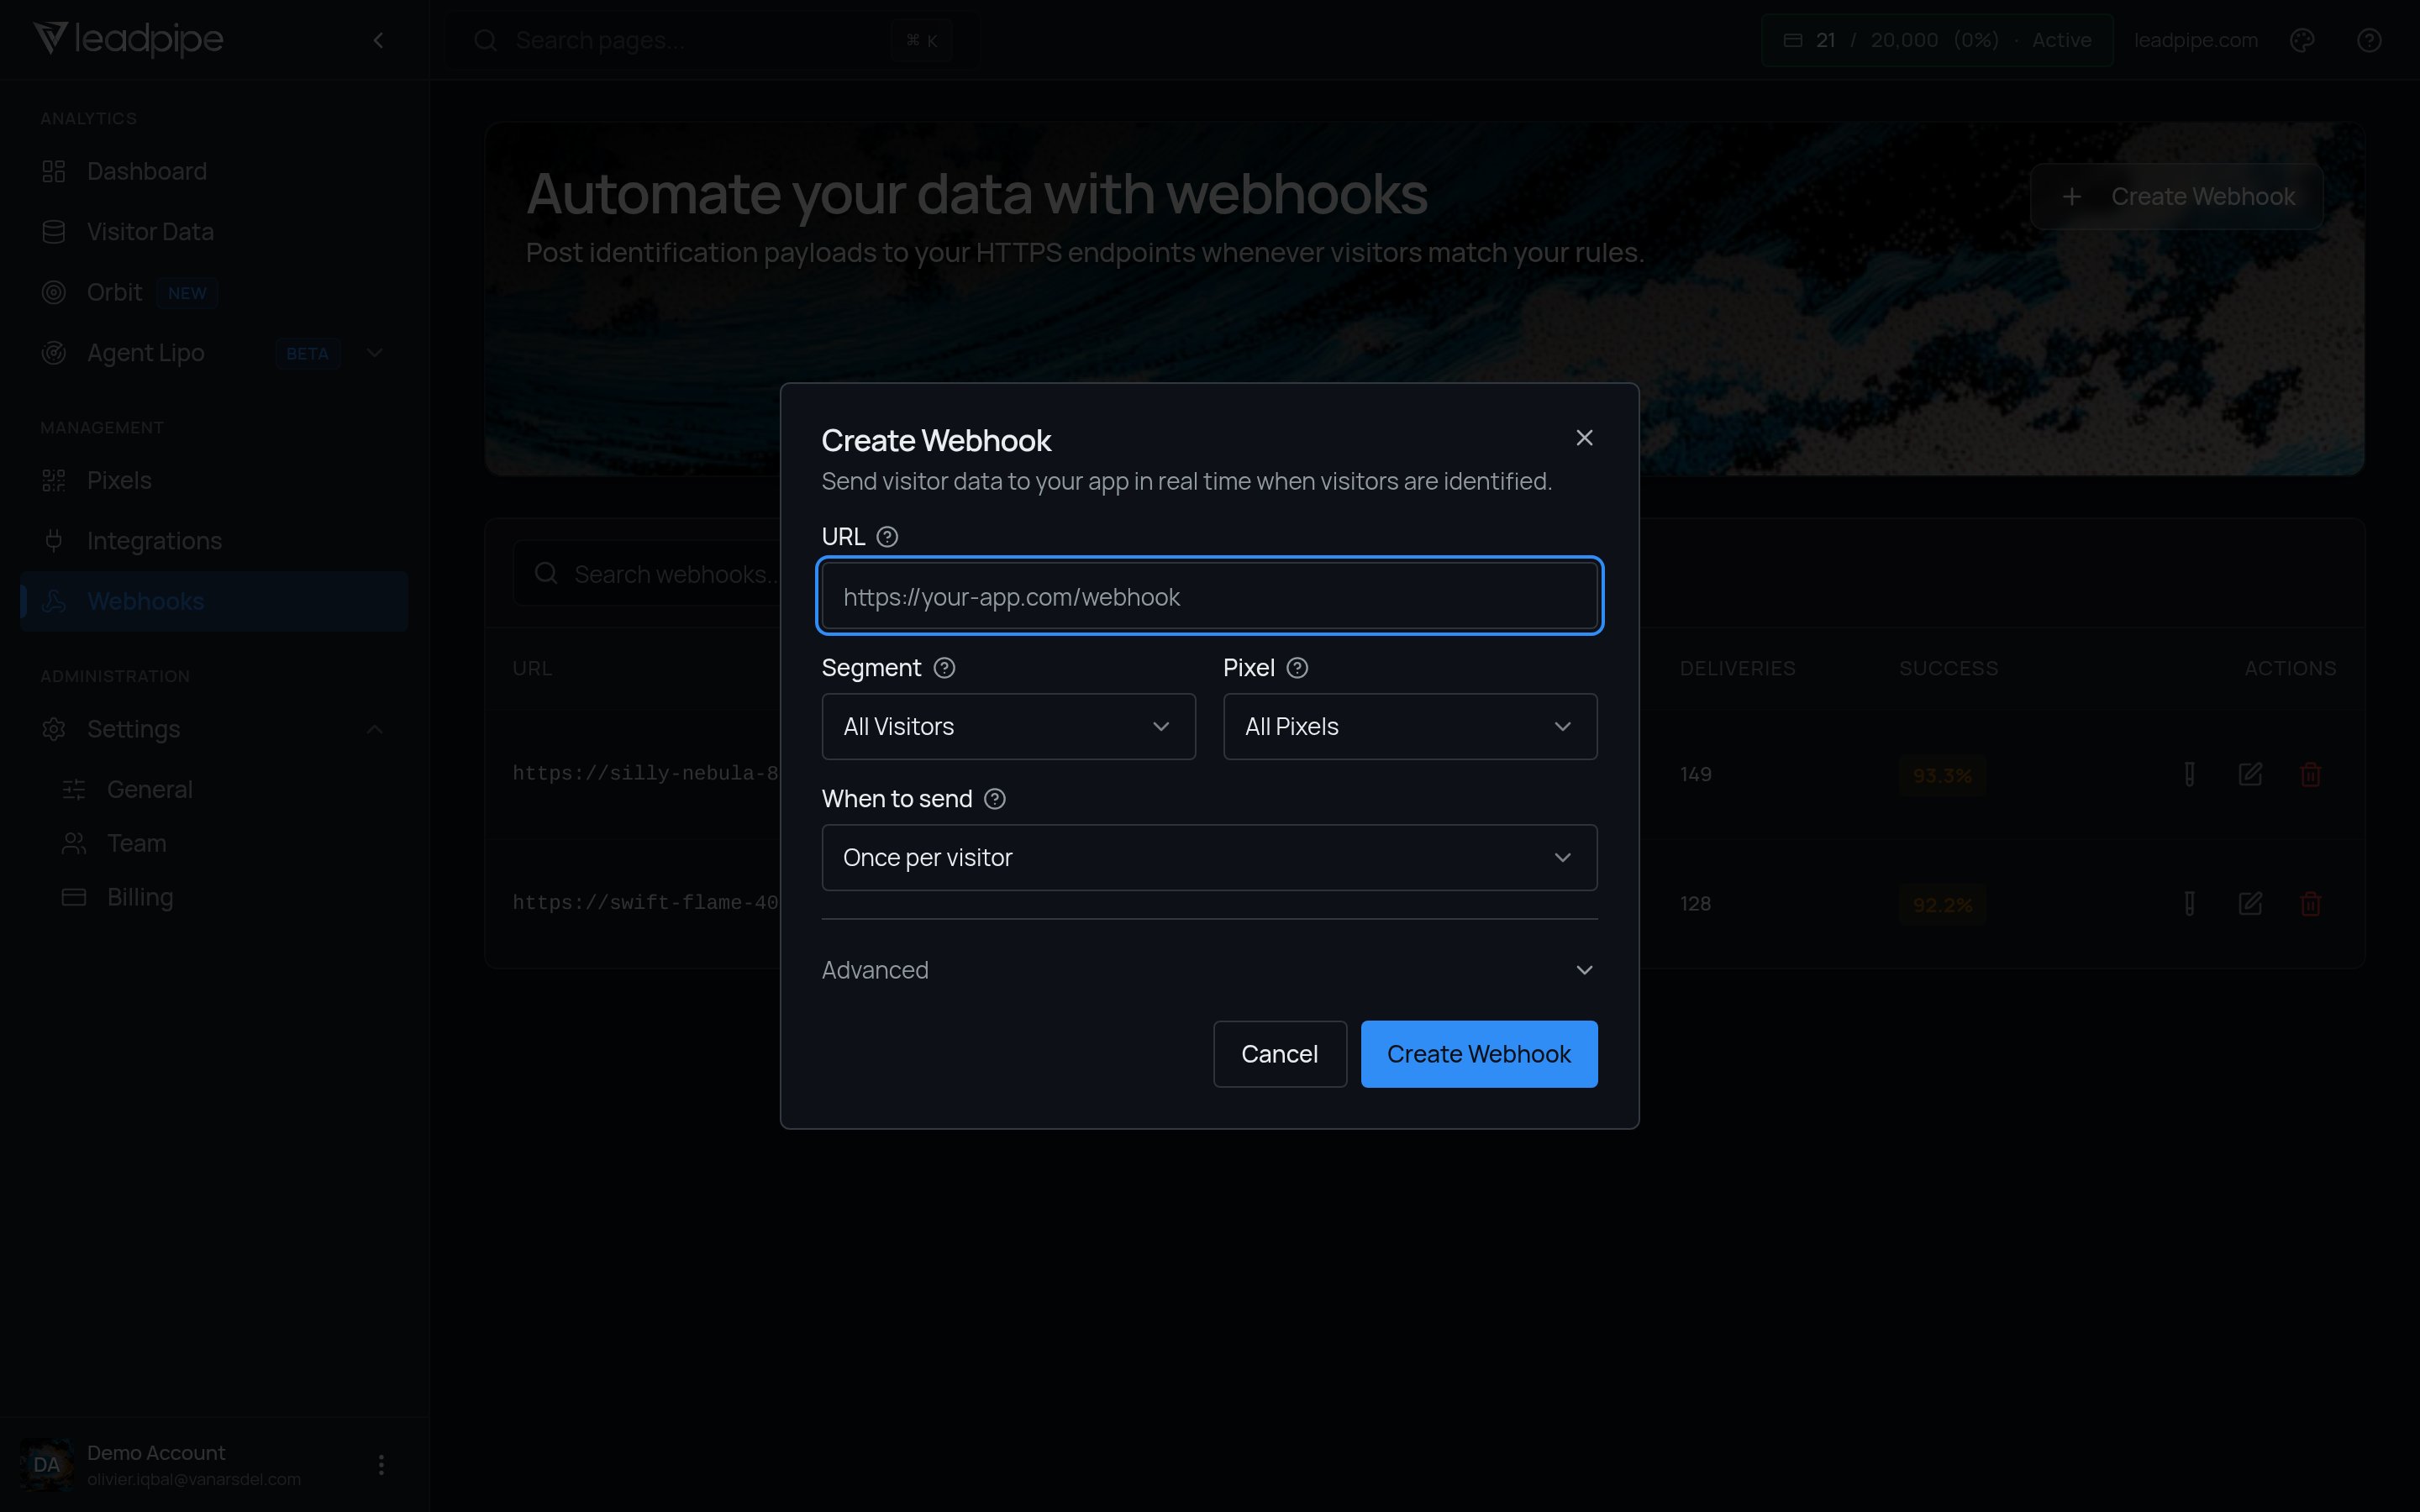The width and height of the screenshot is (2420, 1512).
Task: Click the 93.3% success badge
Action: tap(1942, 776)
